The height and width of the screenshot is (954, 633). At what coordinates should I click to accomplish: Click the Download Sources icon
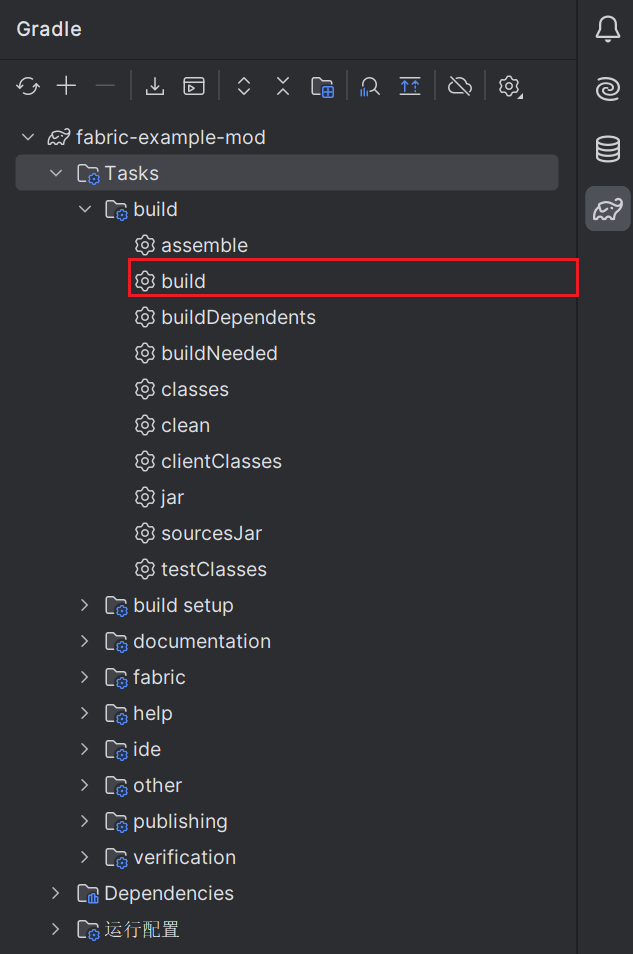(x=155, y=86)
